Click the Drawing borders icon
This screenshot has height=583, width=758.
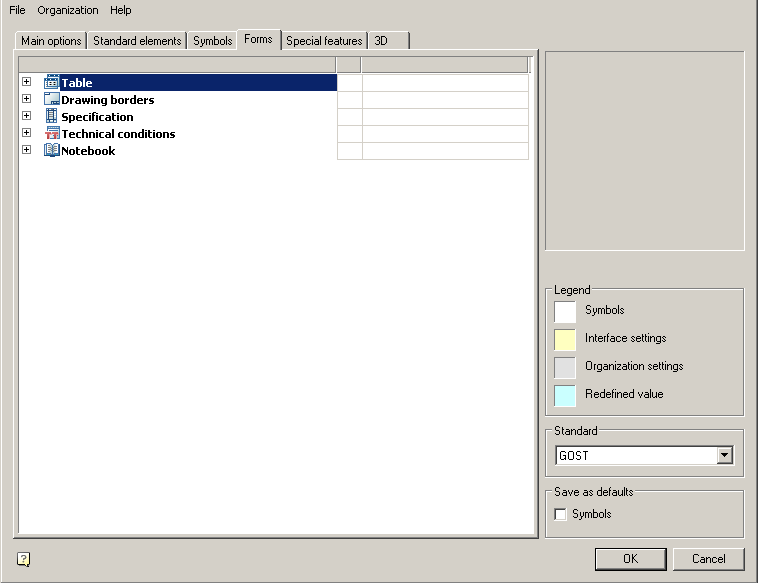[x=52, y=99]
